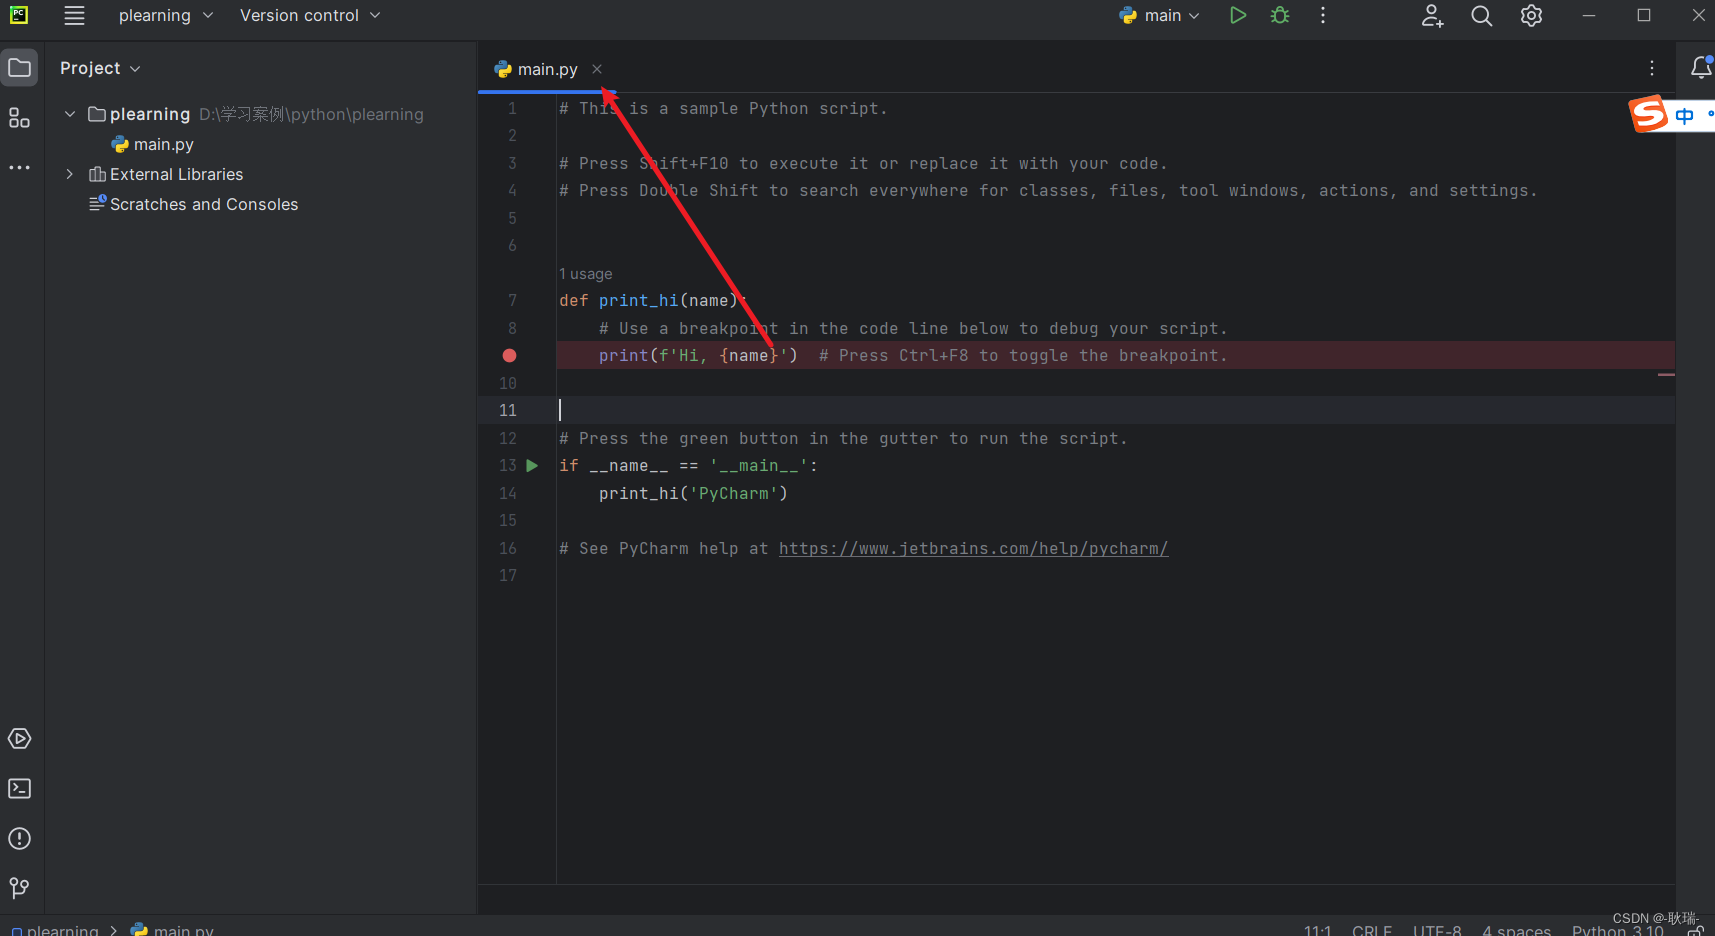1715x936 pixels.
Task: Run the main configuration
Action: click(1238, 15)
